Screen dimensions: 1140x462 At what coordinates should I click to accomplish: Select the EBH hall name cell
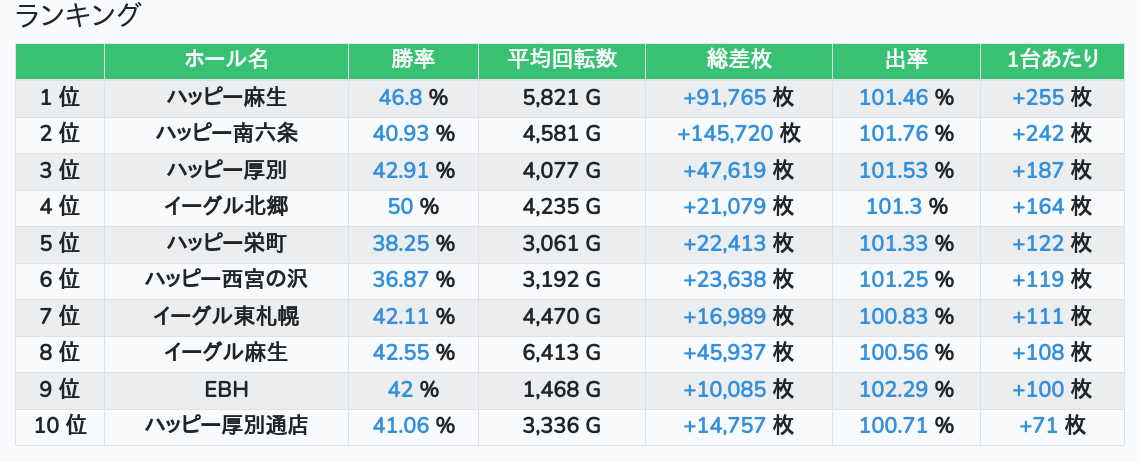pyautogui.click(x=226, y=389)
